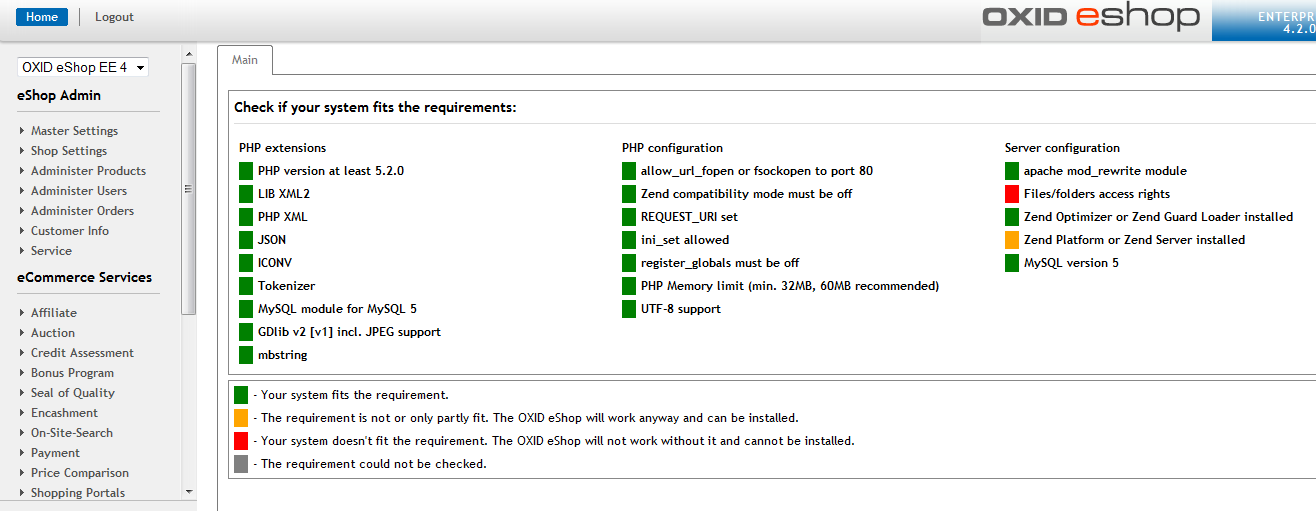
Task: Open Price Comparison in eCommerce Services
Action: 79,473
